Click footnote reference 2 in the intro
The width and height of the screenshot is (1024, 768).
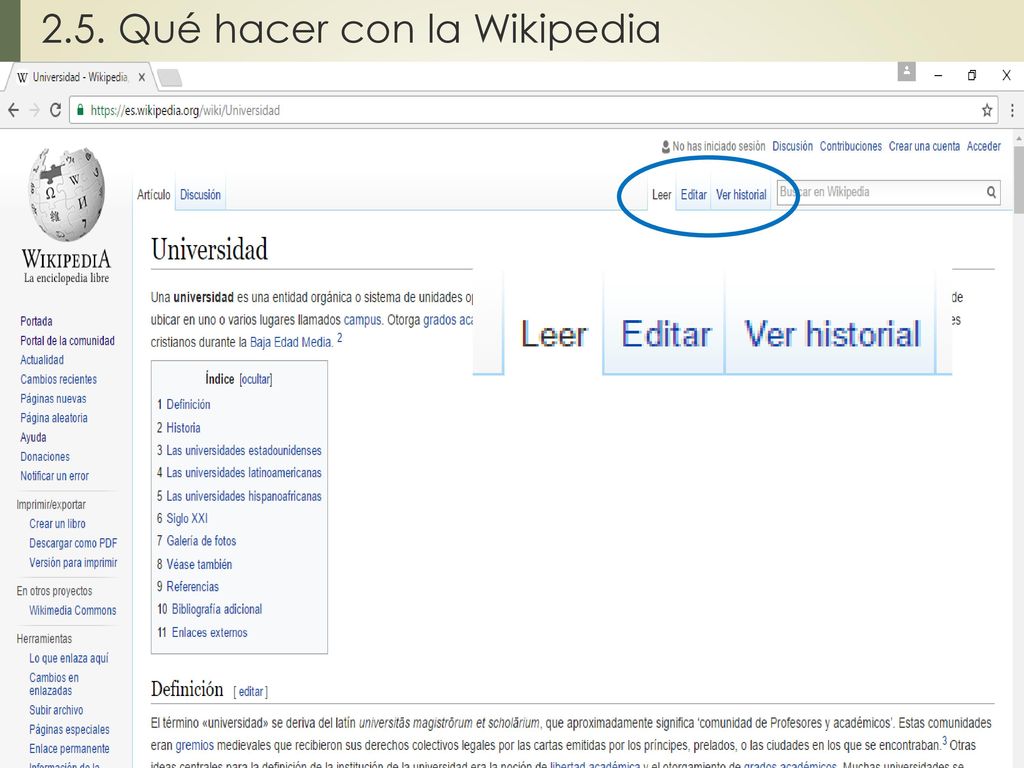[x=340, y=338]
